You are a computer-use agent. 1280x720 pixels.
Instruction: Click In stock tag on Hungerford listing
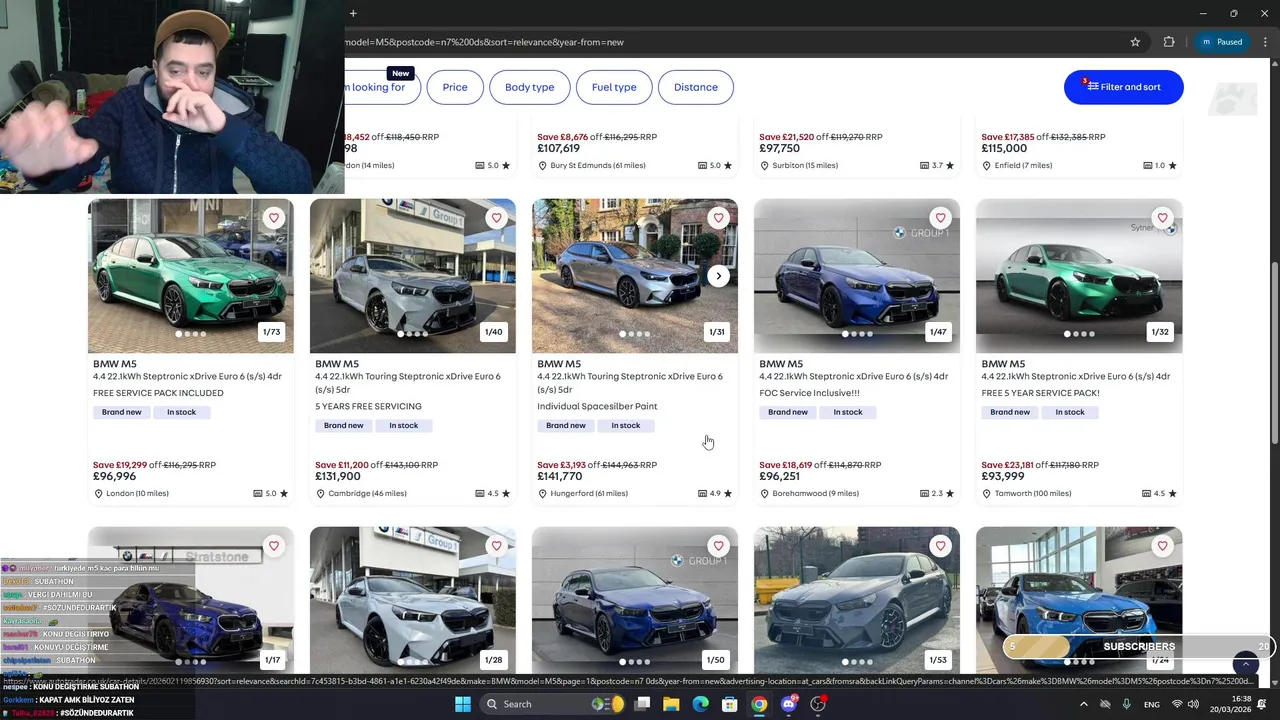click(x=626, y=425)
